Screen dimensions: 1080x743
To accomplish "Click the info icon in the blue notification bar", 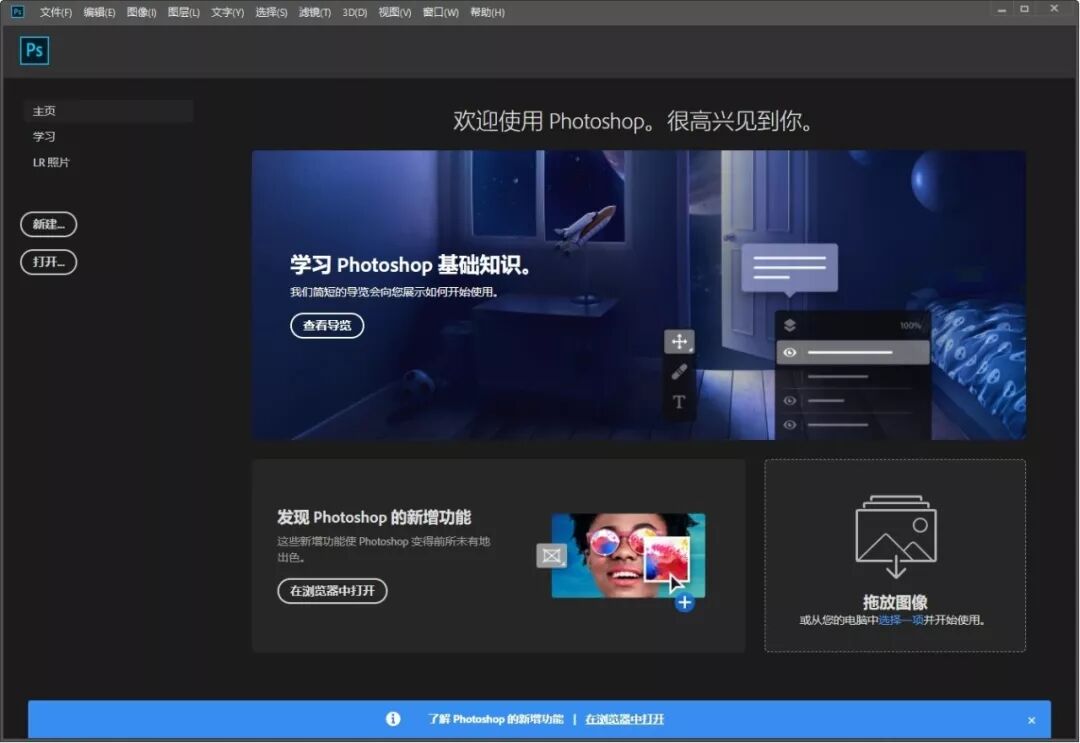I will click(393, 719).
